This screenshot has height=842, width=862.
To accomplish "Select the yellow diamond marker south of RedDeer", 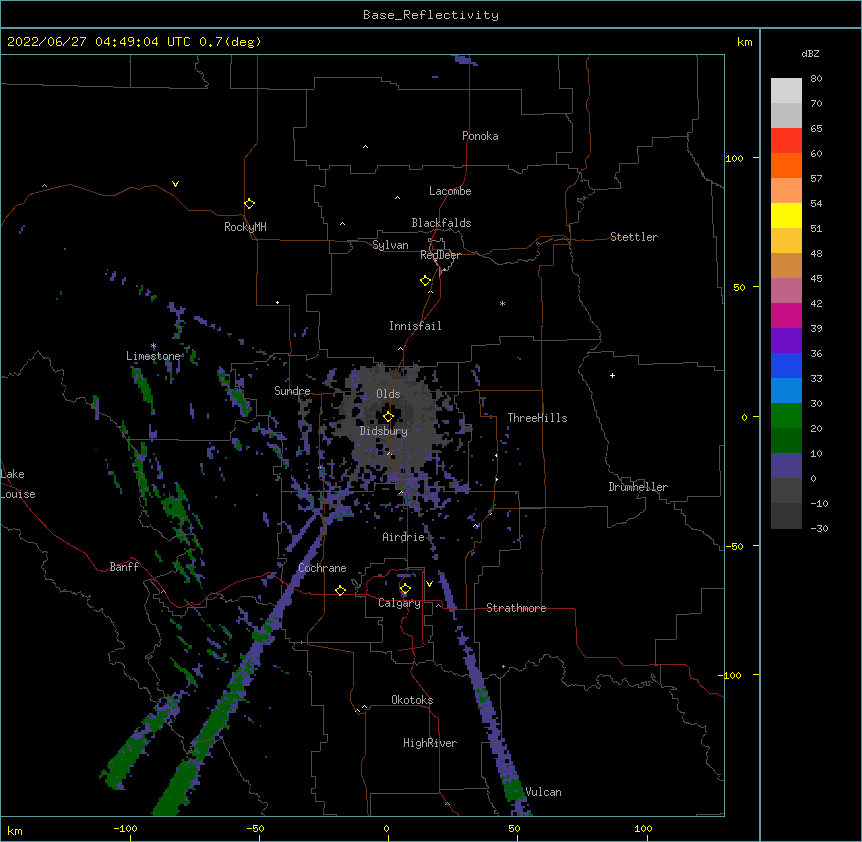I will pos(426,281).
